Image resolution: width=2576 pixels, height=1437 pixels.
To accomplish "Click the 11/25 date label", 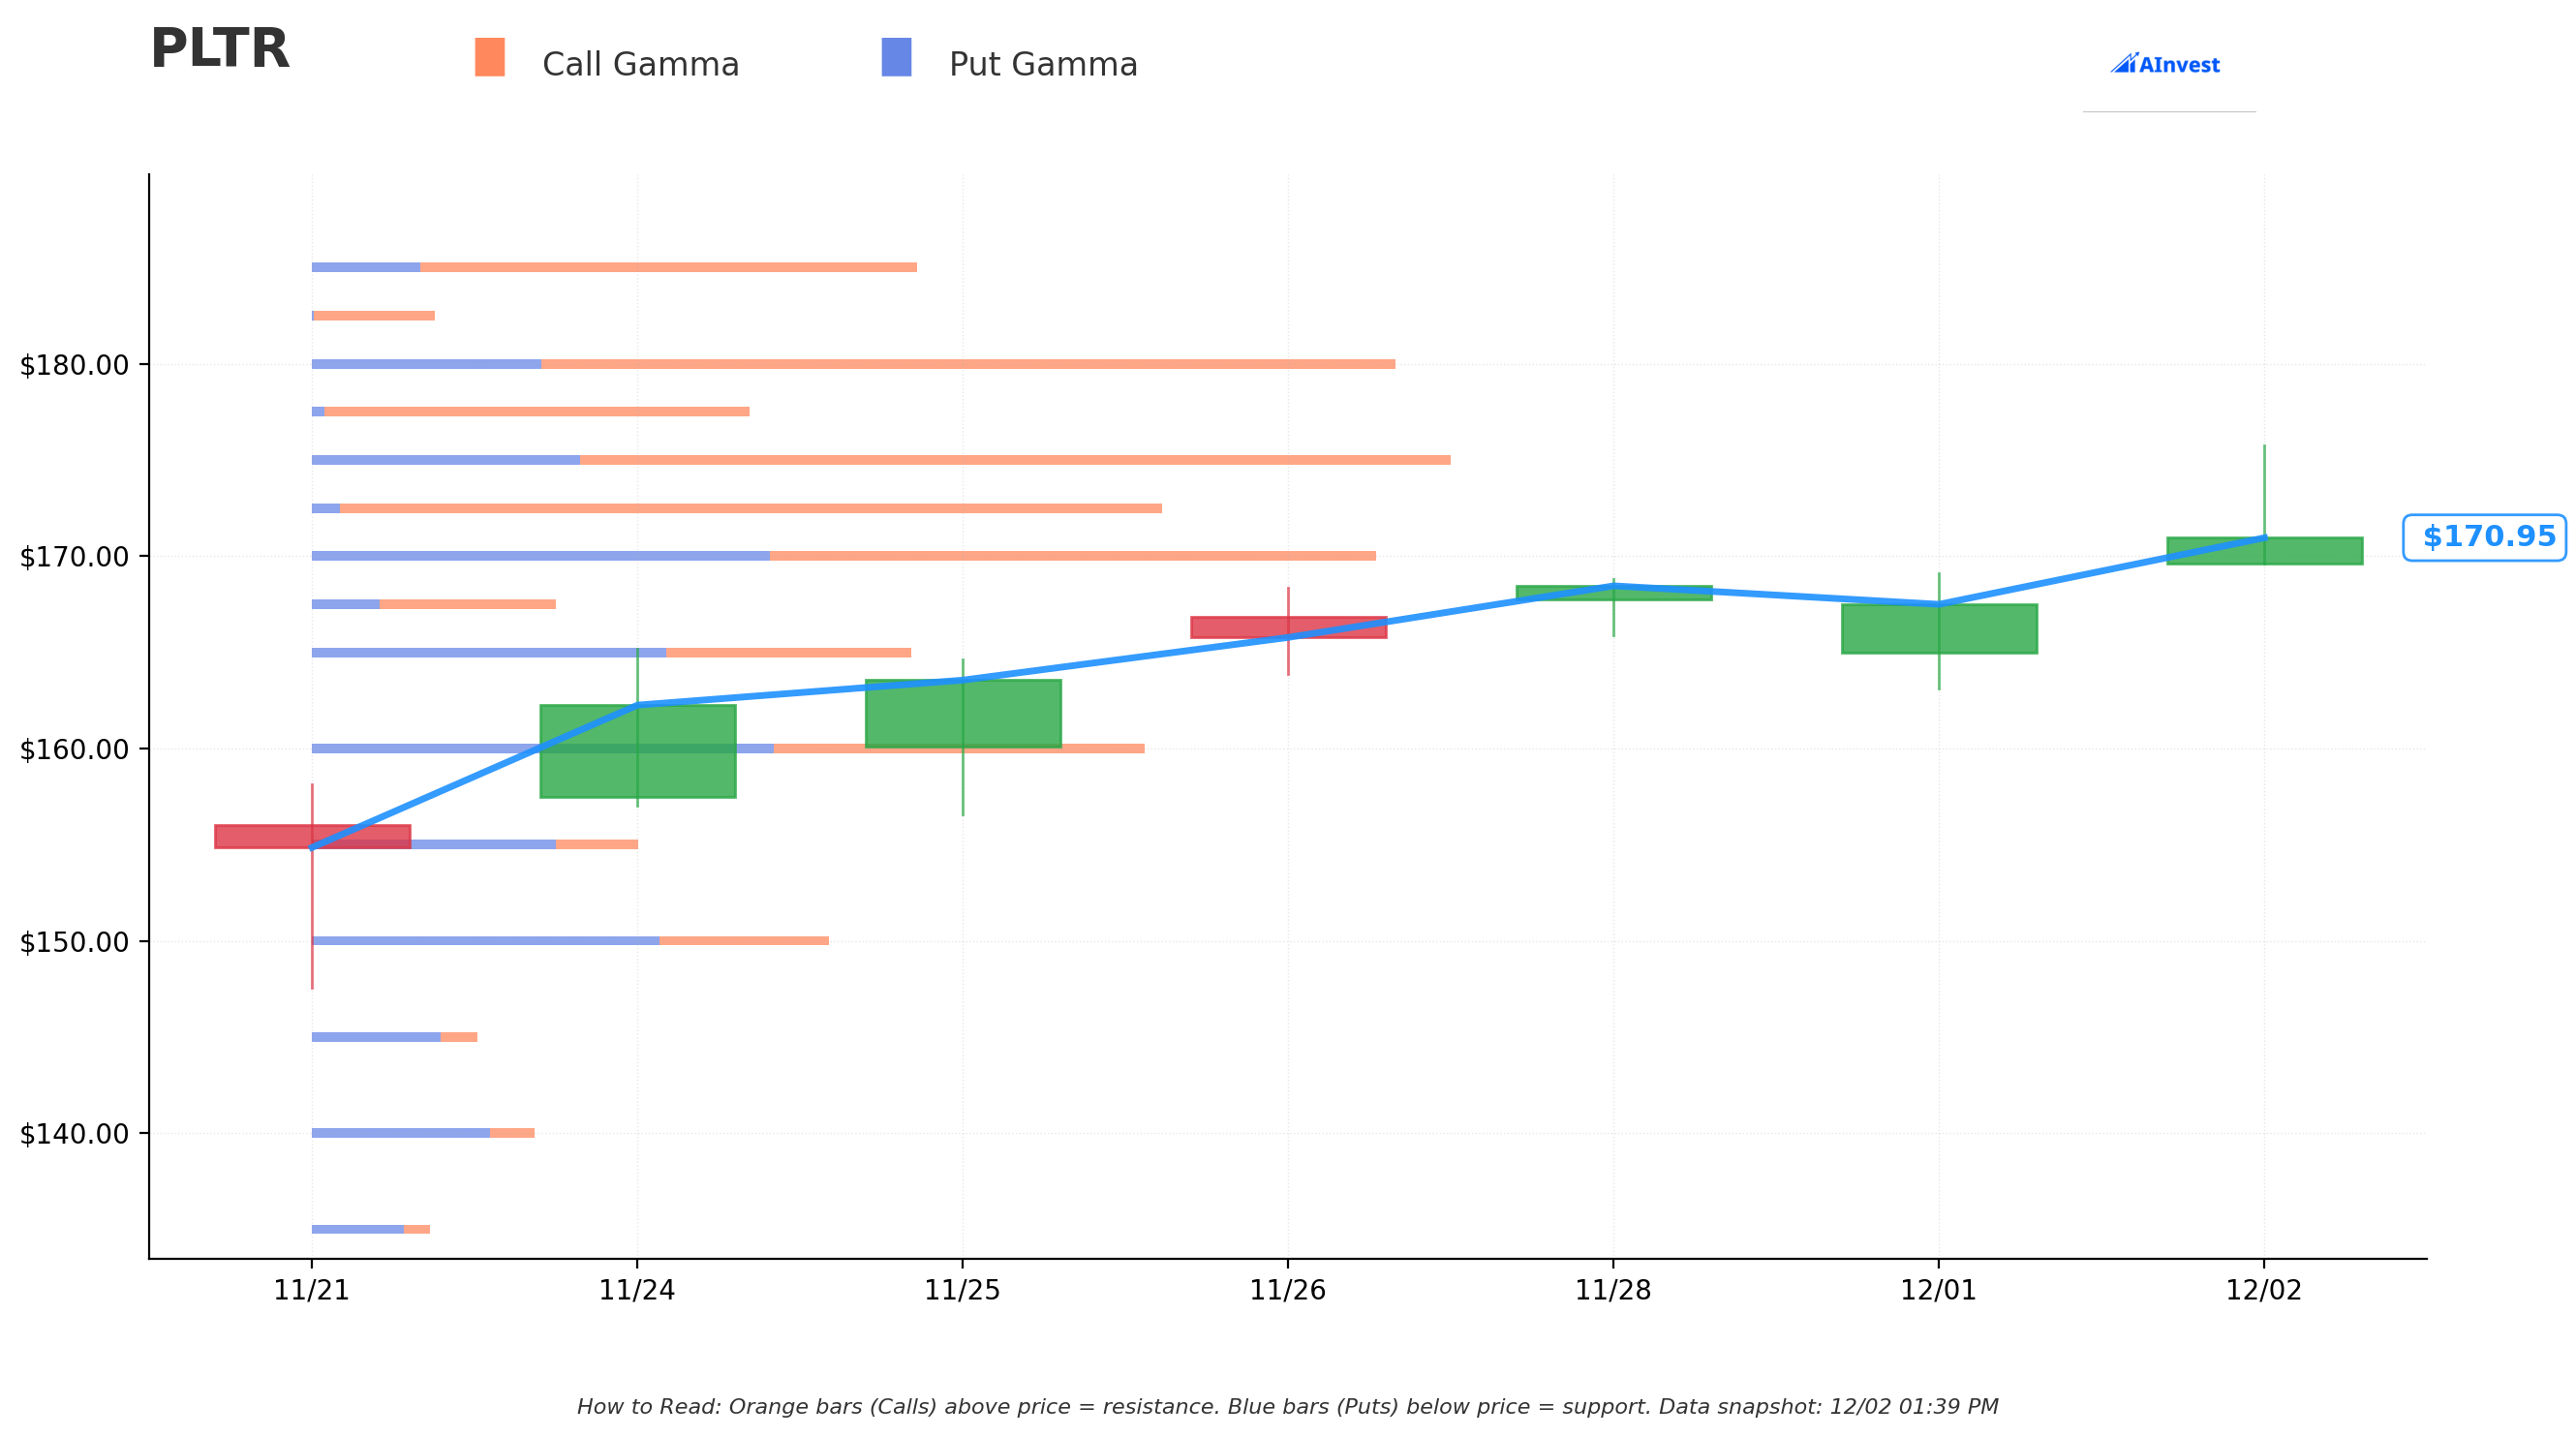I will click(963, 1291).
